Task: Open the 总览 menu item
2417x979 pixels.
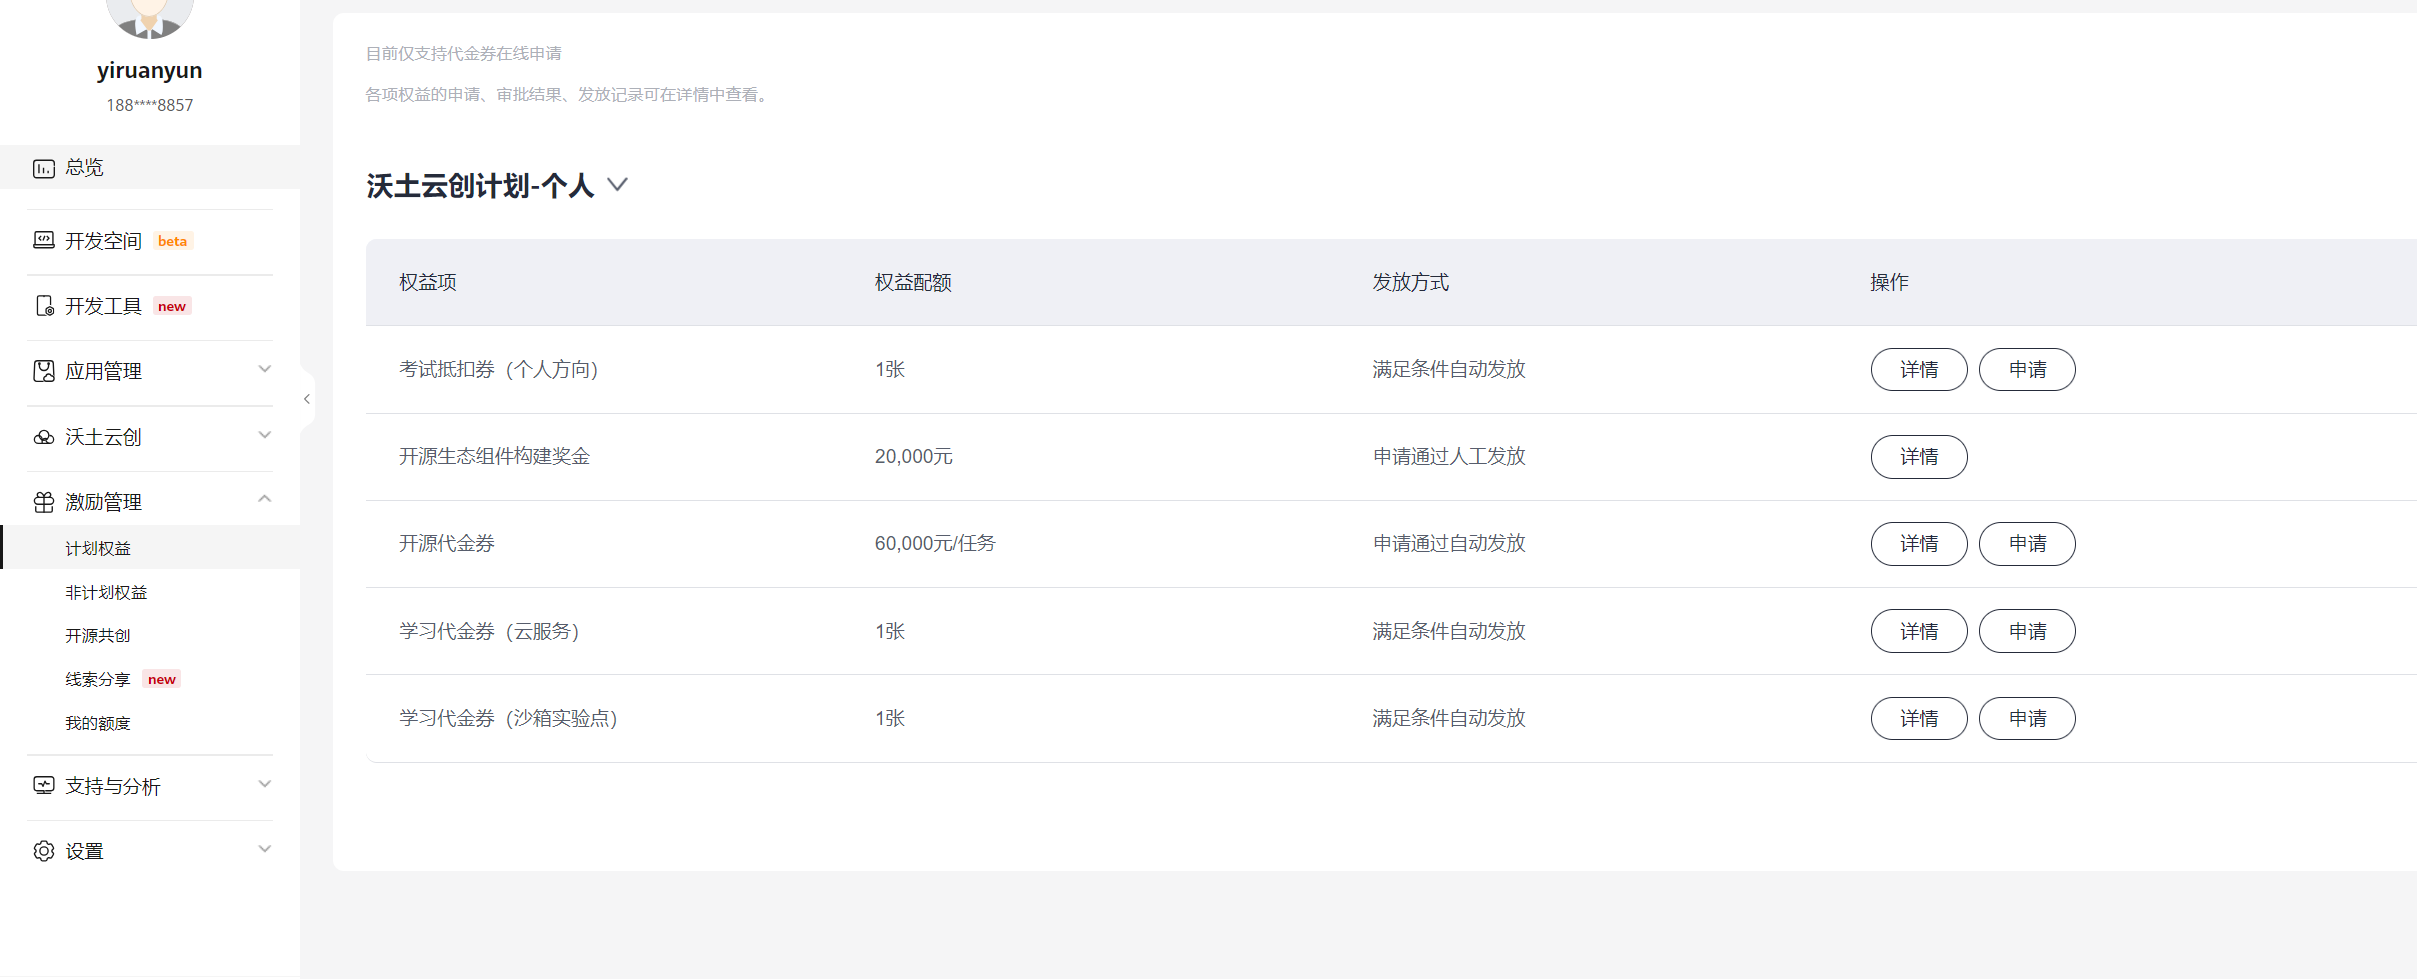Action: [150, 167]
